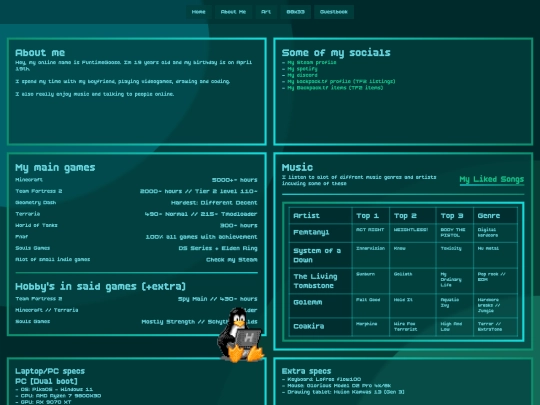Image resolution: width=540 pixels, height=405 pixels.
Task: Select the Coakira artist cell
Action: pos(321,326)
